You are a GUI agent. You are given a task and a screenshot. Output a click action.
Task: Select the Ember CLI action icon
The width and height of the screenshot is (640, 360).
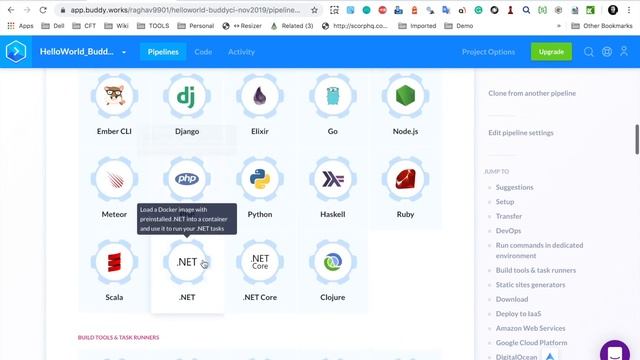coord(114,96)
